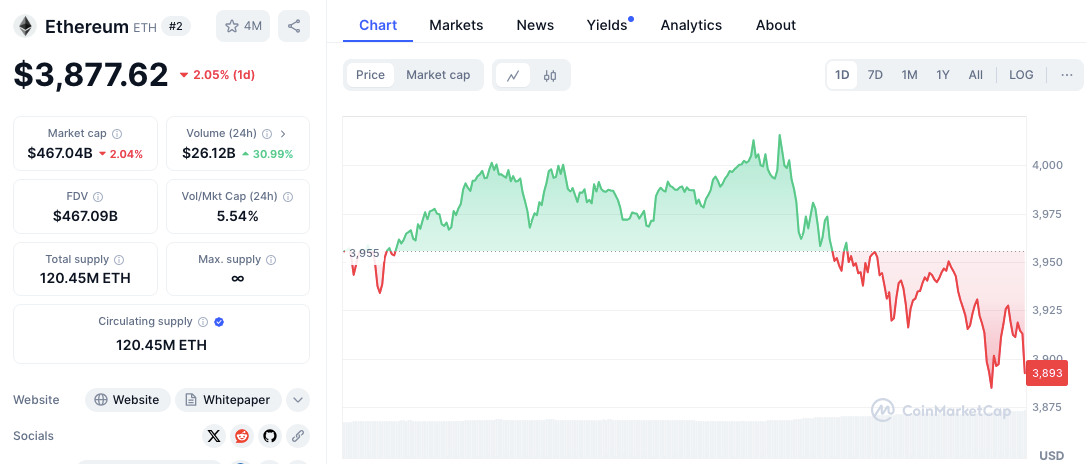Open Ethereum's X (Twitter) social link
Image resolution: width=1086 pixels, height=464 pixels.
coord(213,436)
